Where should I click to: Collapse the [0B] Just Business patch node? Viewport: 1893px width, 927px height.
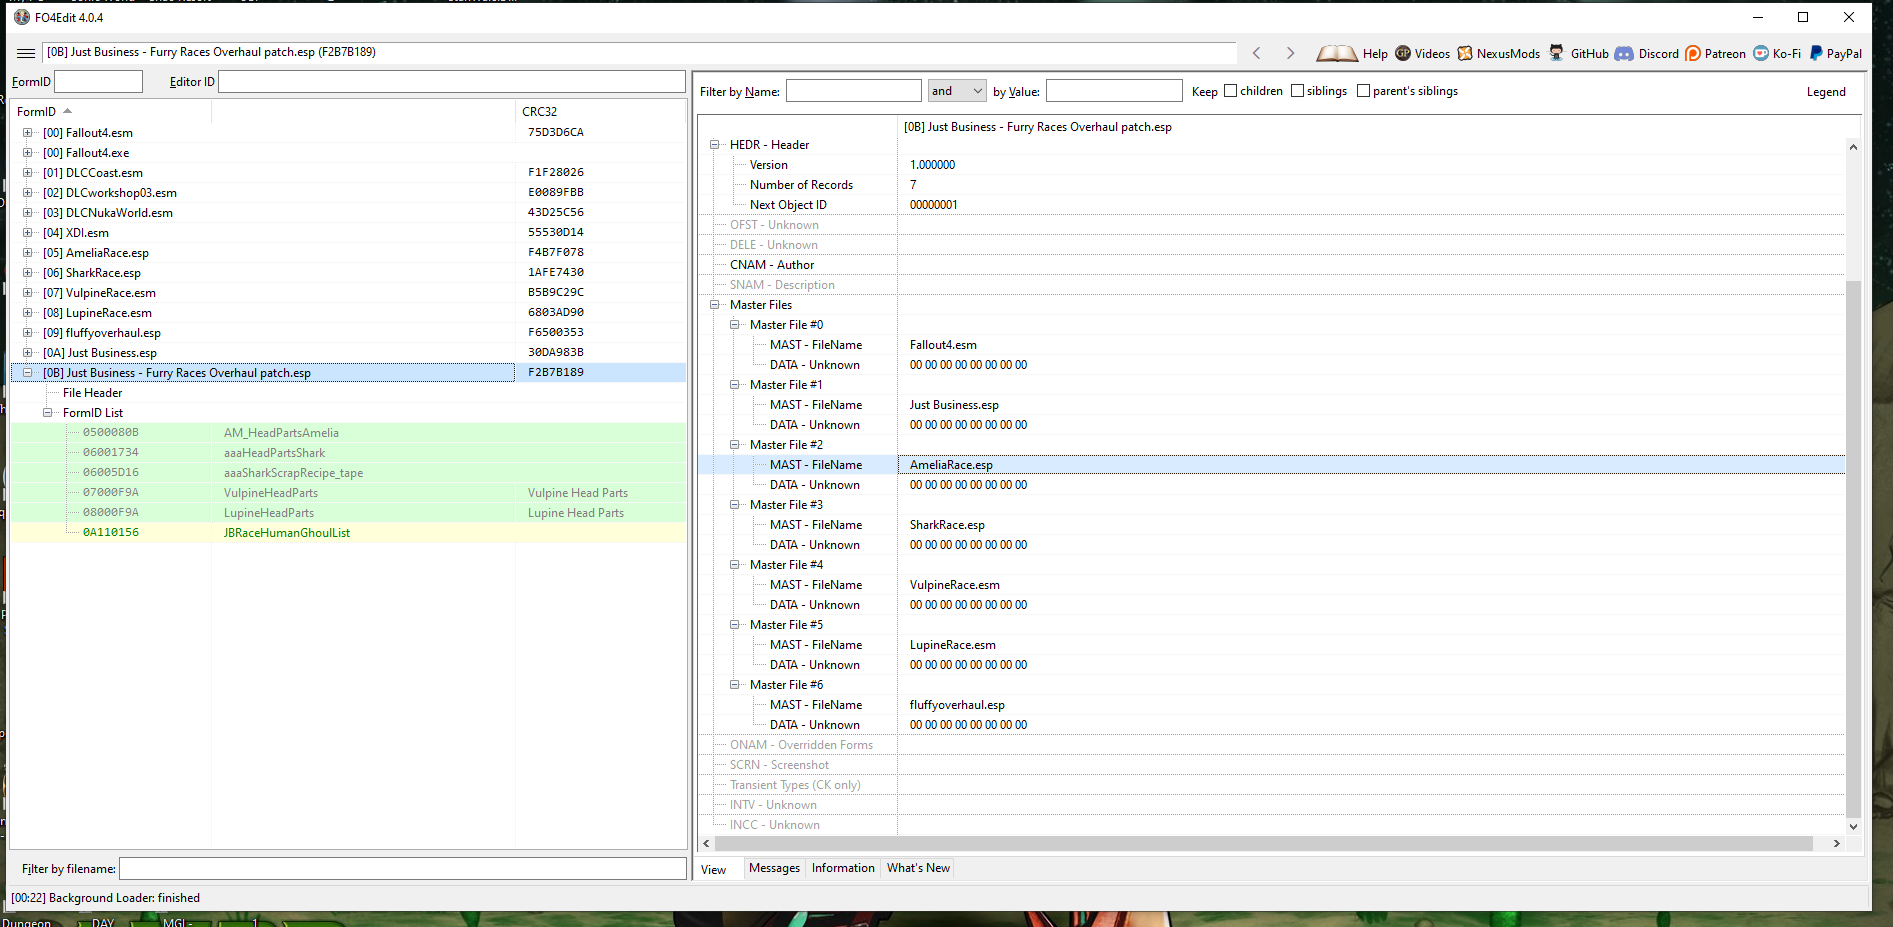[27, 372]
